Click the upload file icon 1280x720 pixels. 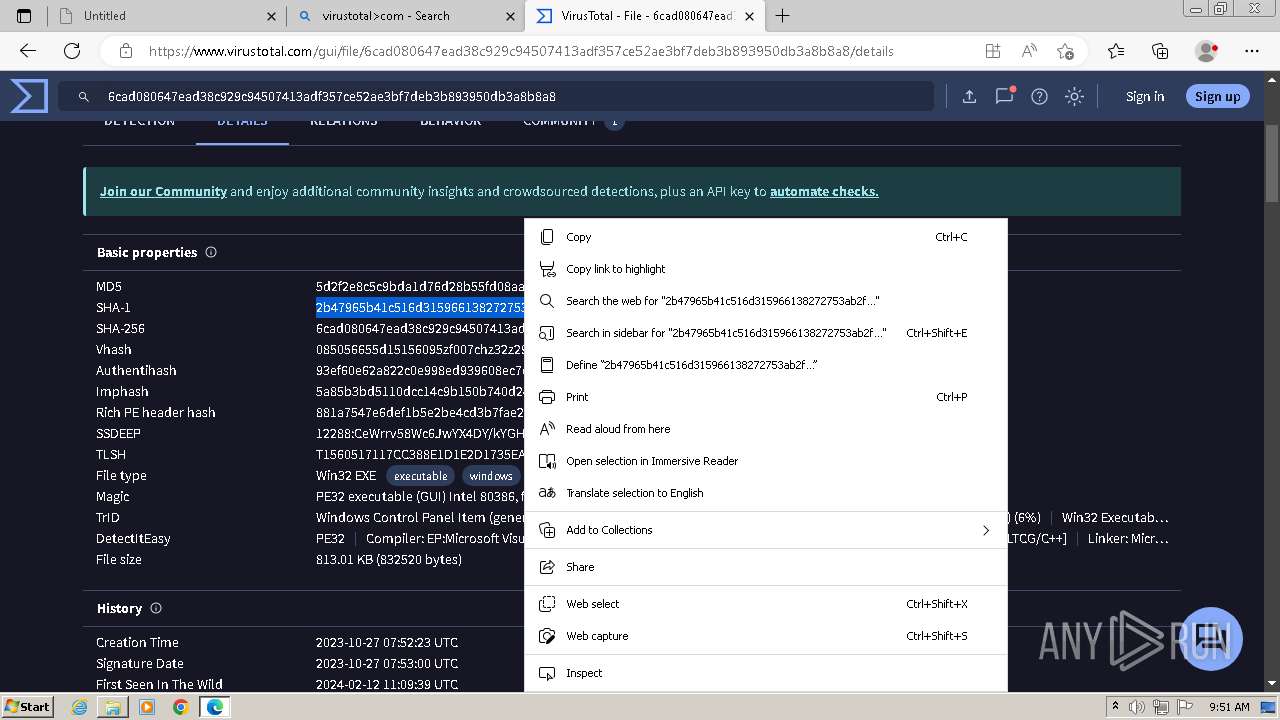(969, 96)
